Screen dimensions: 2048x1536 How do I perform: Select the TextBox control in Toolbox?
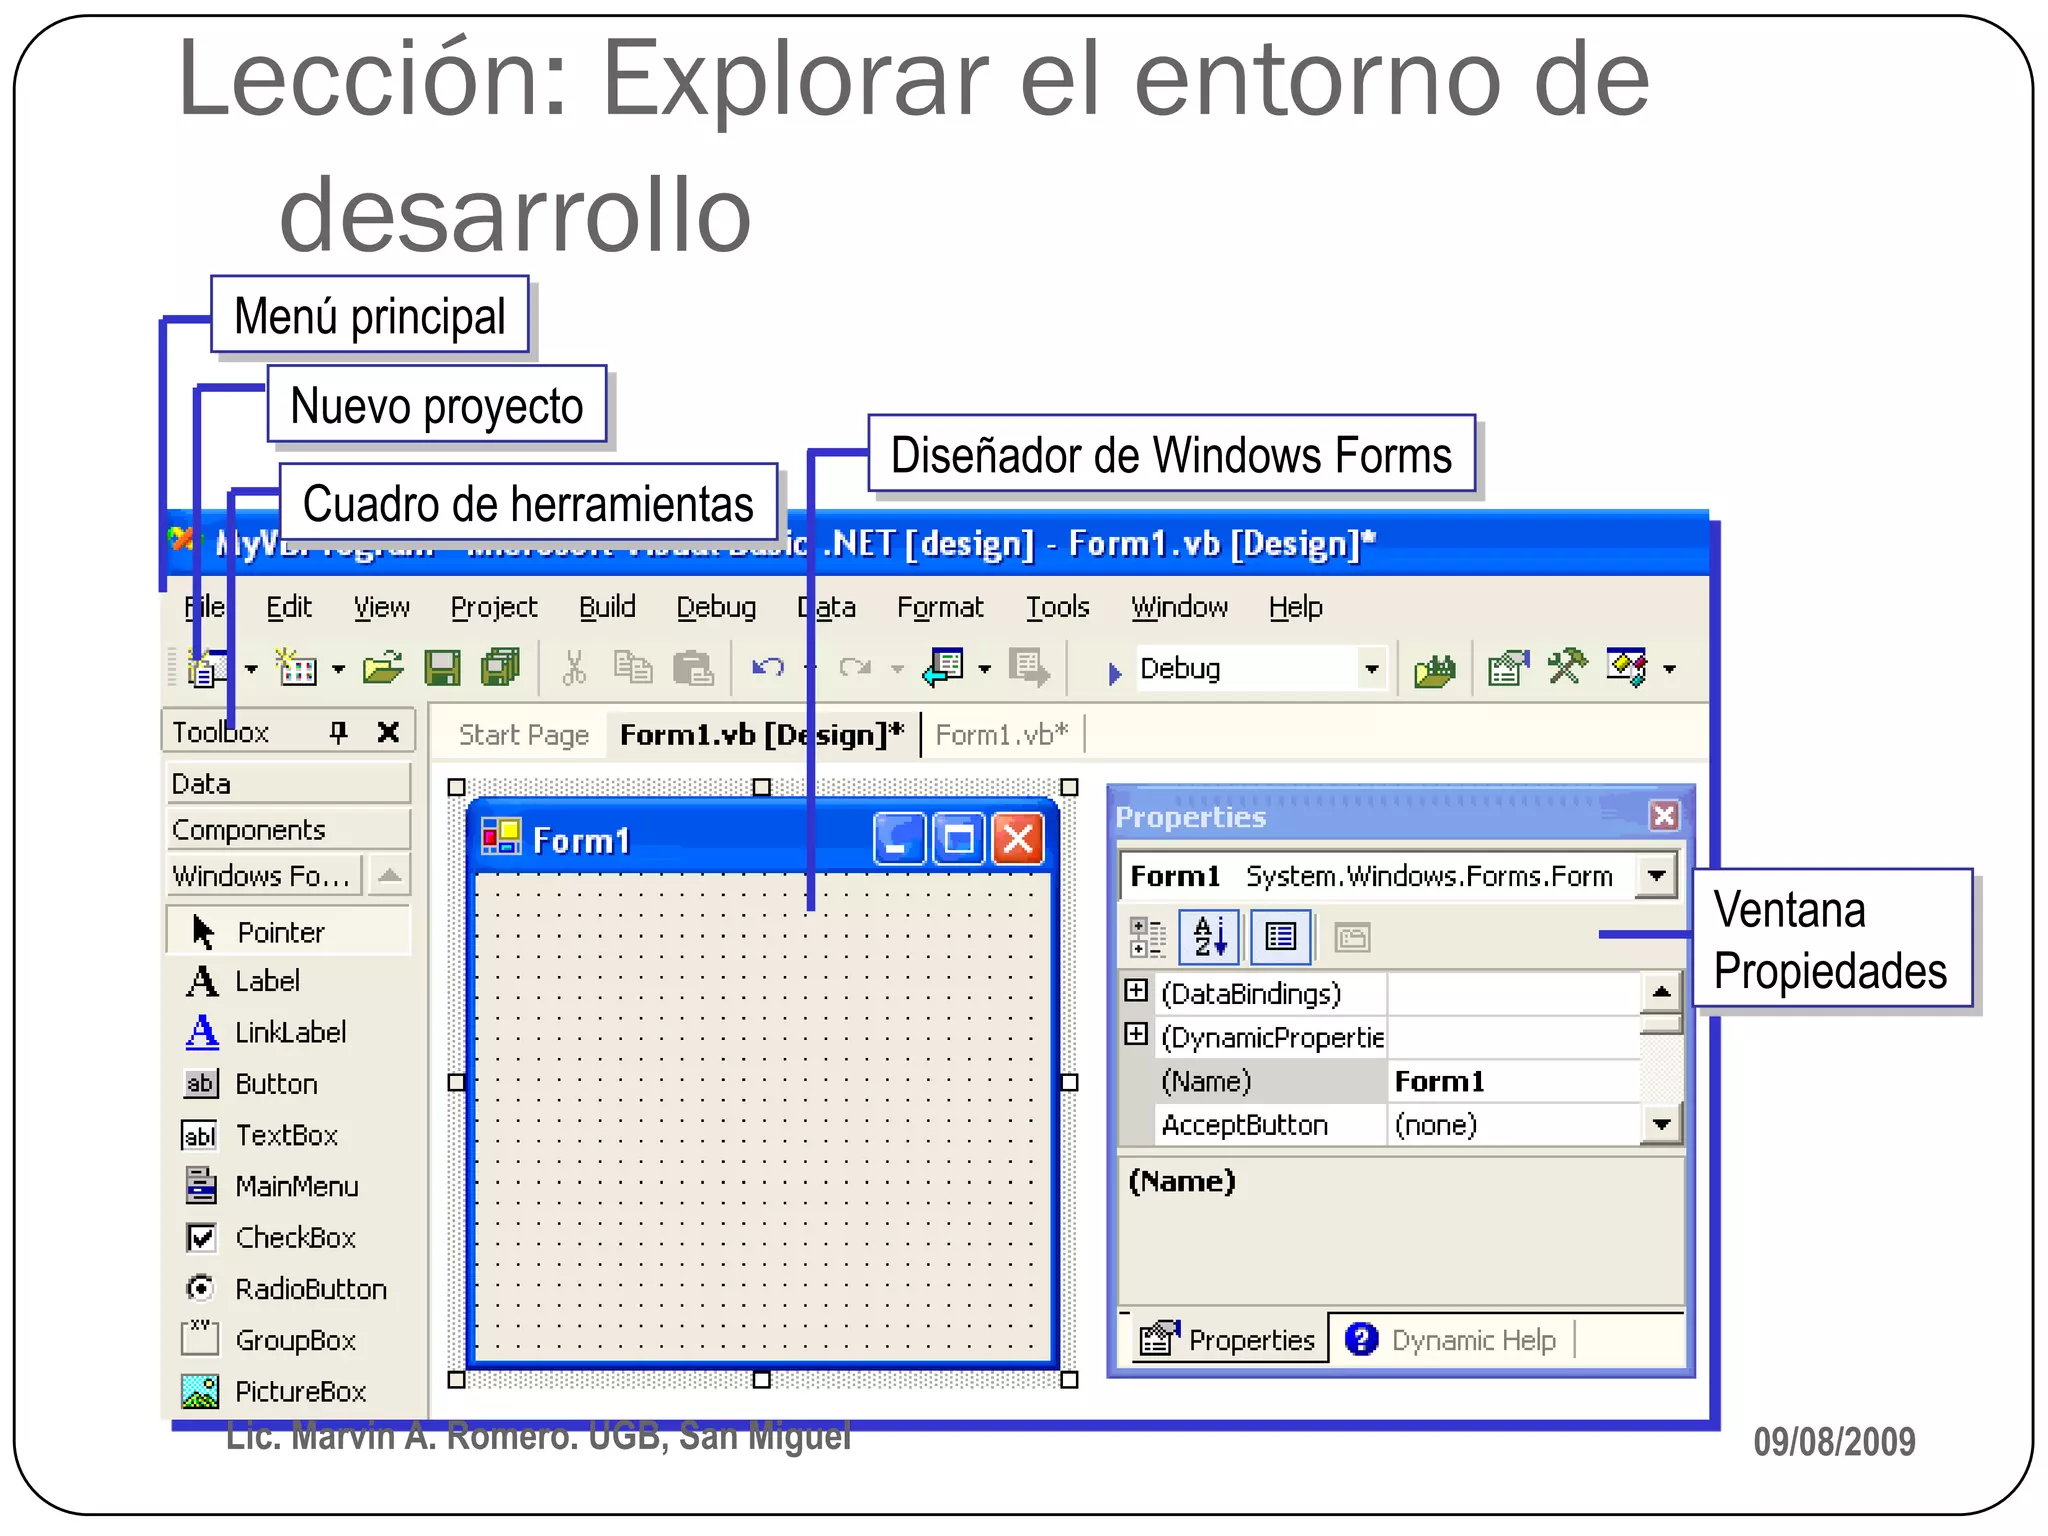pos(288,1135)
